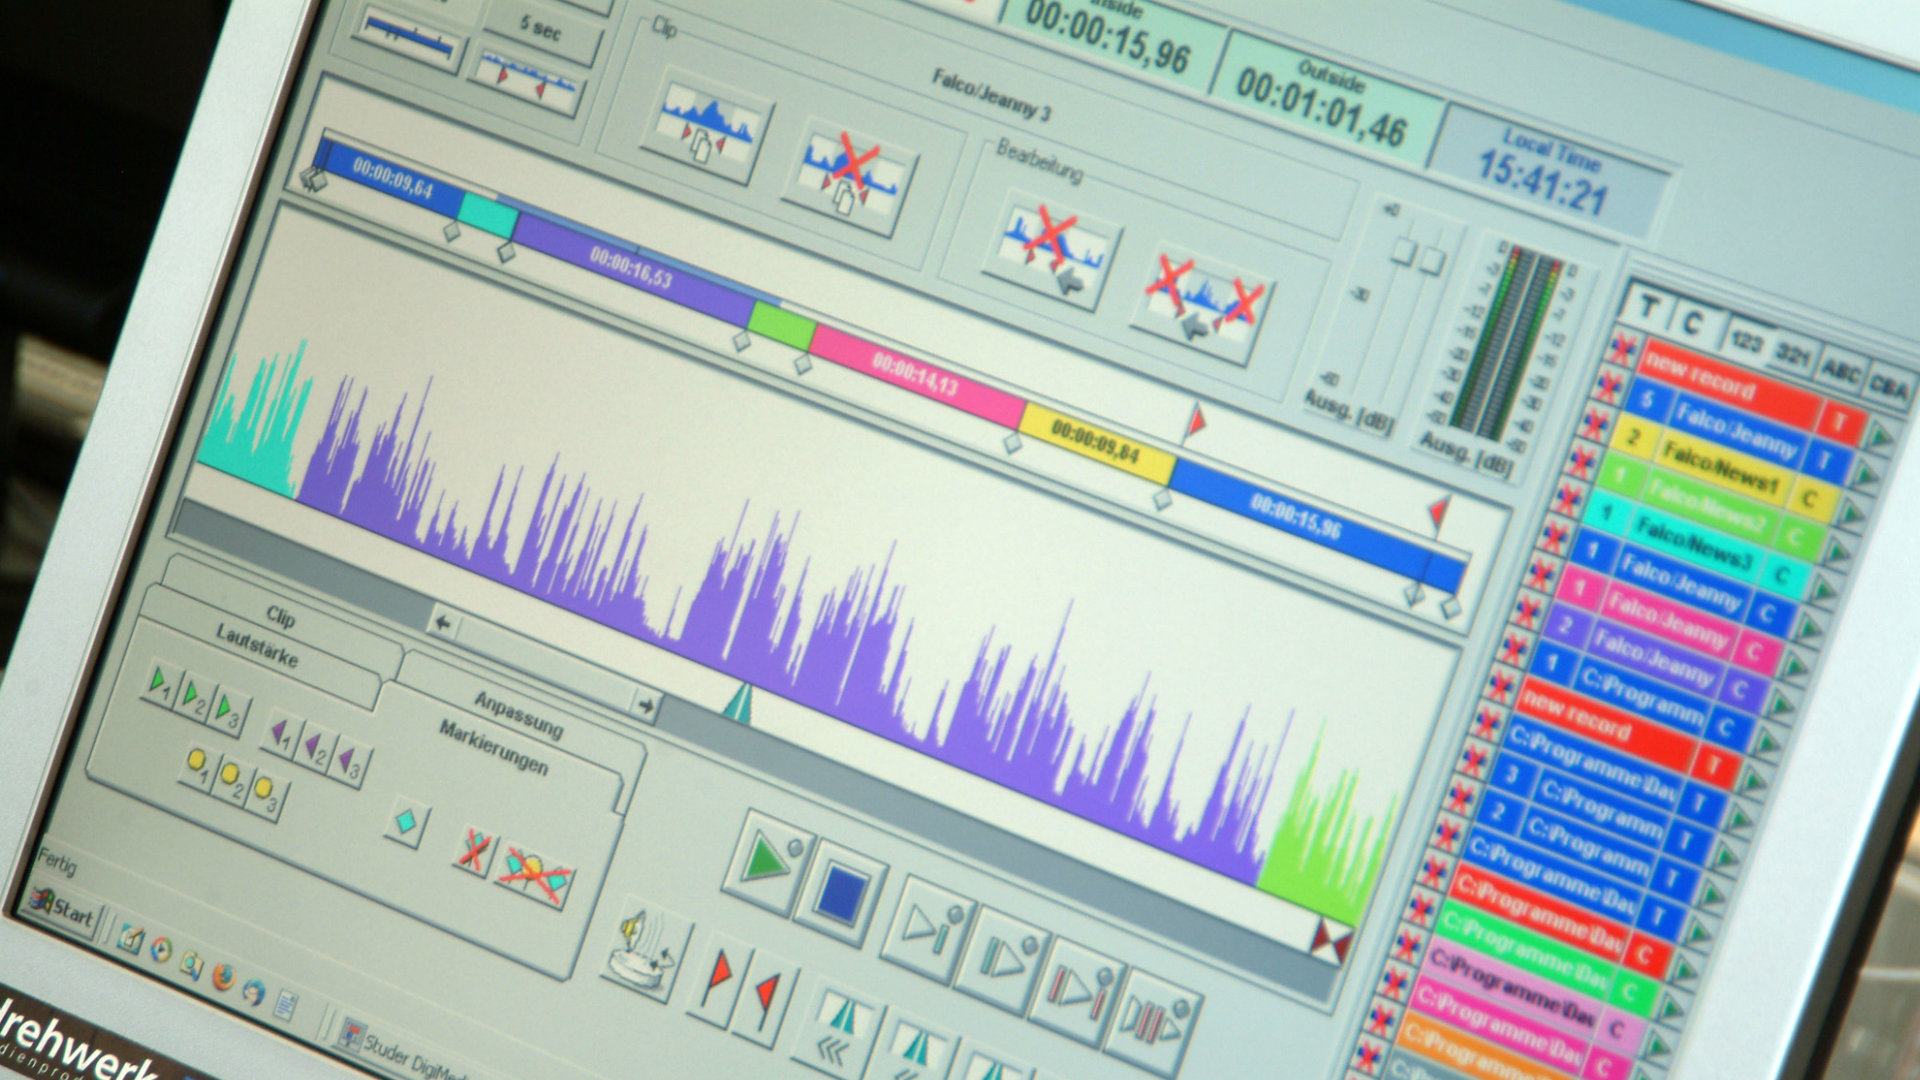Viewport: 1920px width, 1080px height.
Task: Click green volume preset 1 button
Action: click(x=160, y=685)
